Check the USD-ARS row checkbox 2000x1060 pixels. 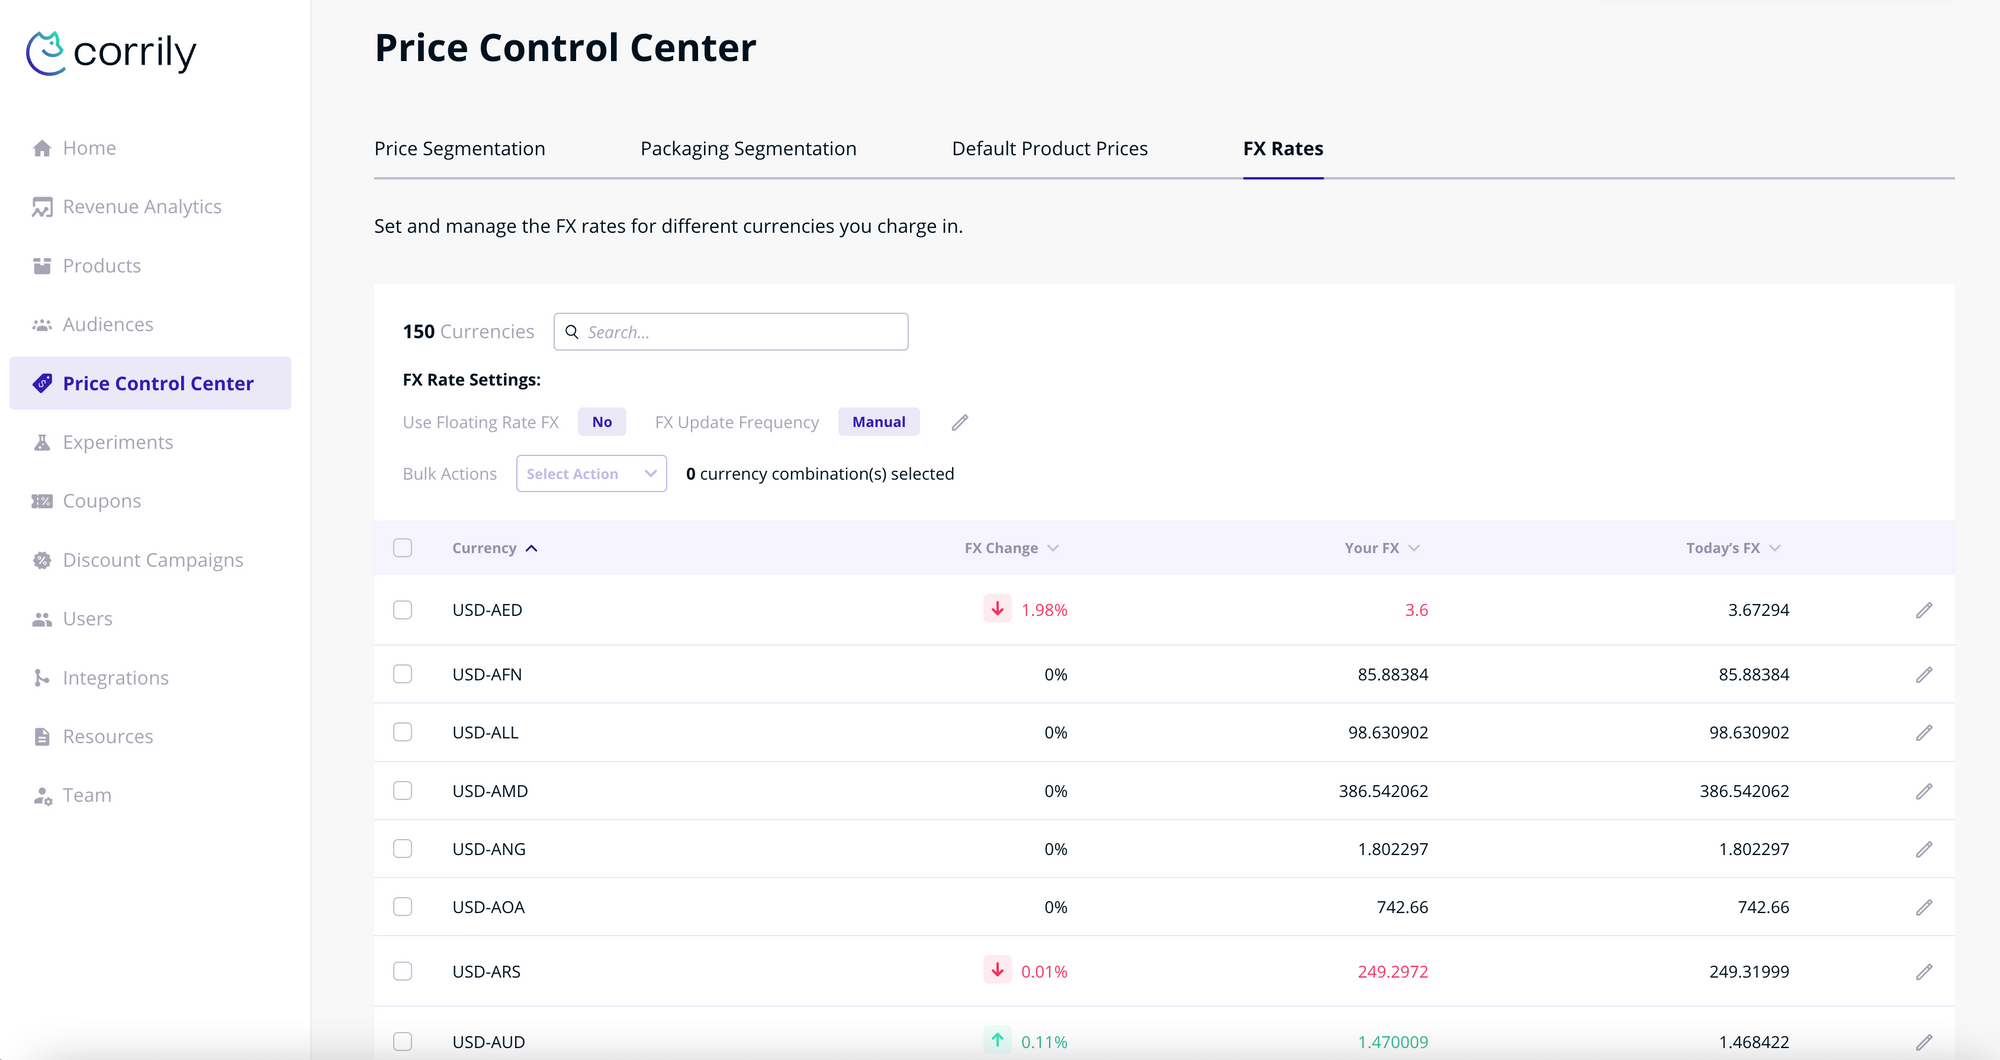point(403,971)
